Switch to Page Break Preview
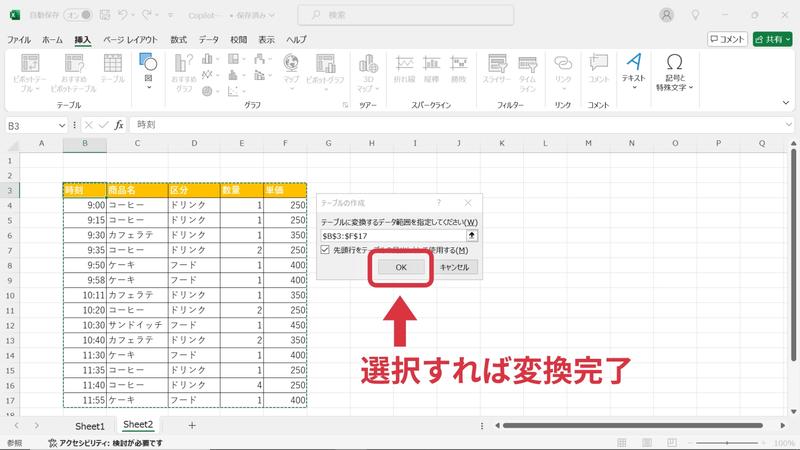Viewport: 800px width, 450px height. click(x=672, y=443)
